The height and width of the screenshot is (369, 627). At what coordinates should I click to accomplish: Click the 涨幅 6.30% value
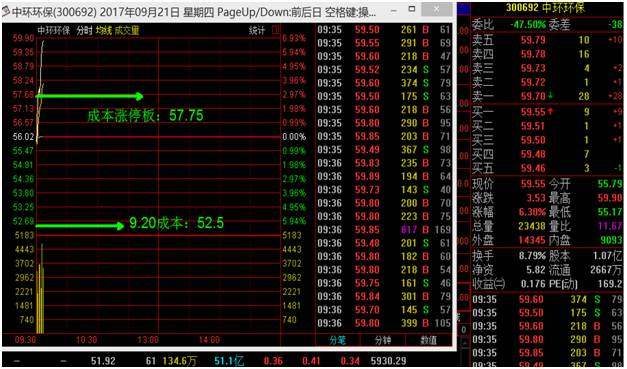532,212
